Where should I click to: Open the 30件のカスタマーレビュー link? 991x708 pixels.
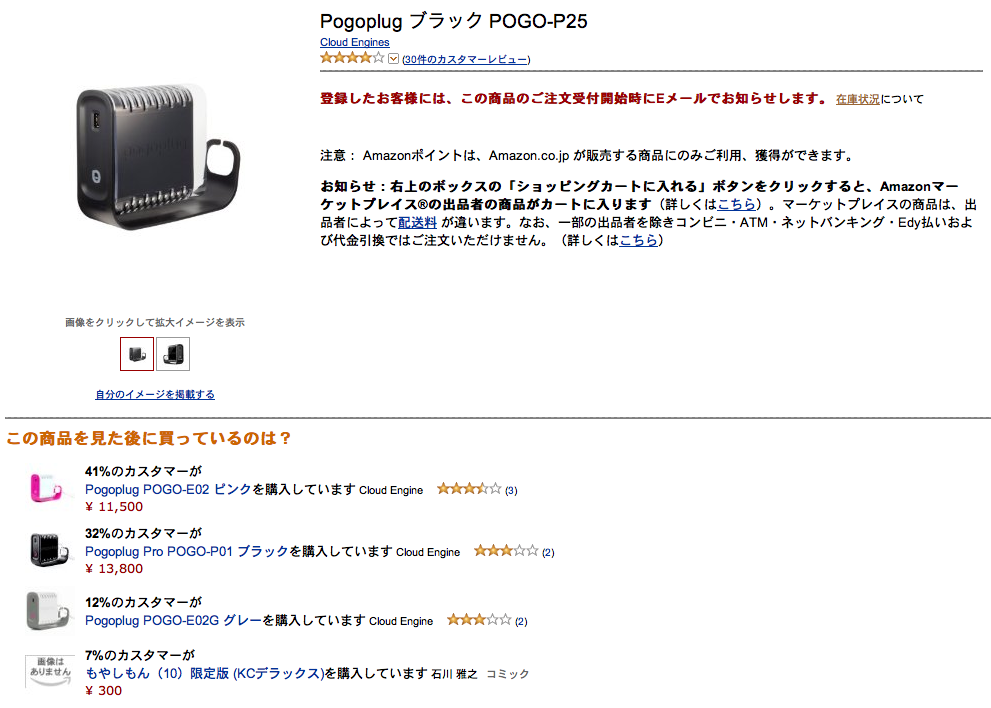[466, 59]
